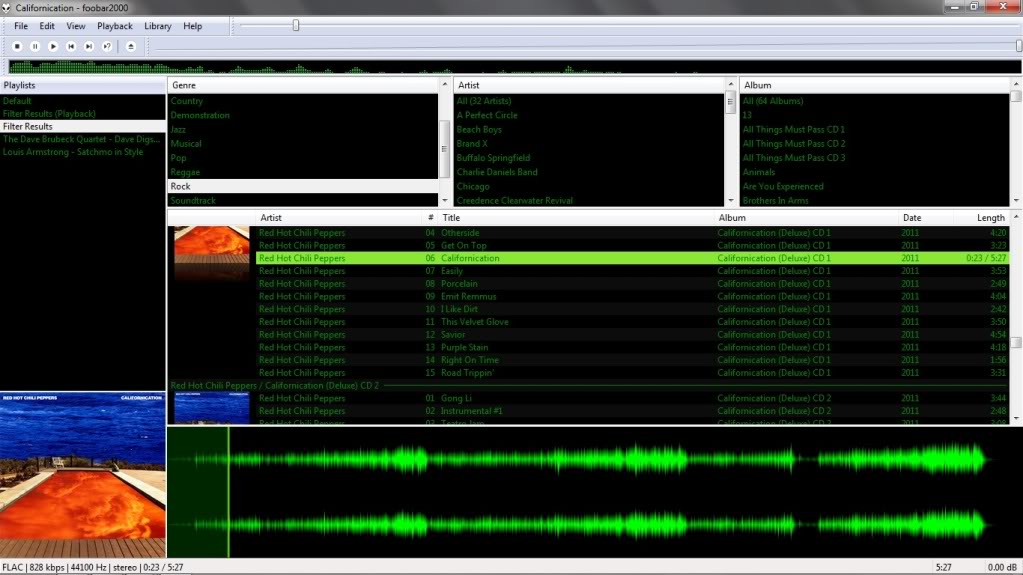Click the Open/eject file icon
Image resolution: width=1023 pixels, height=575 pixels.
point(130,46)
